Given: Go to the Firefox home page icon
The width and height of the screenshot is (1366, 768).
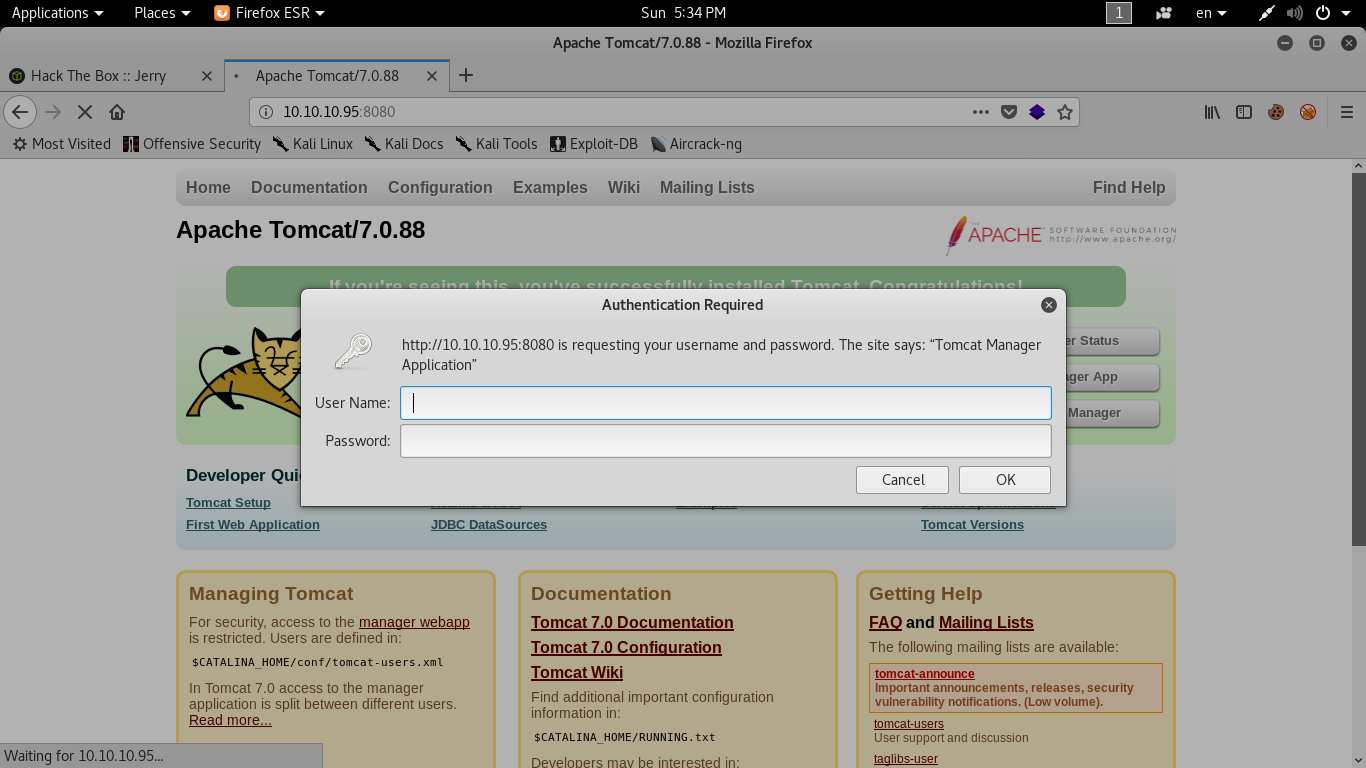Looking at the screenshot, I should 117,112.
